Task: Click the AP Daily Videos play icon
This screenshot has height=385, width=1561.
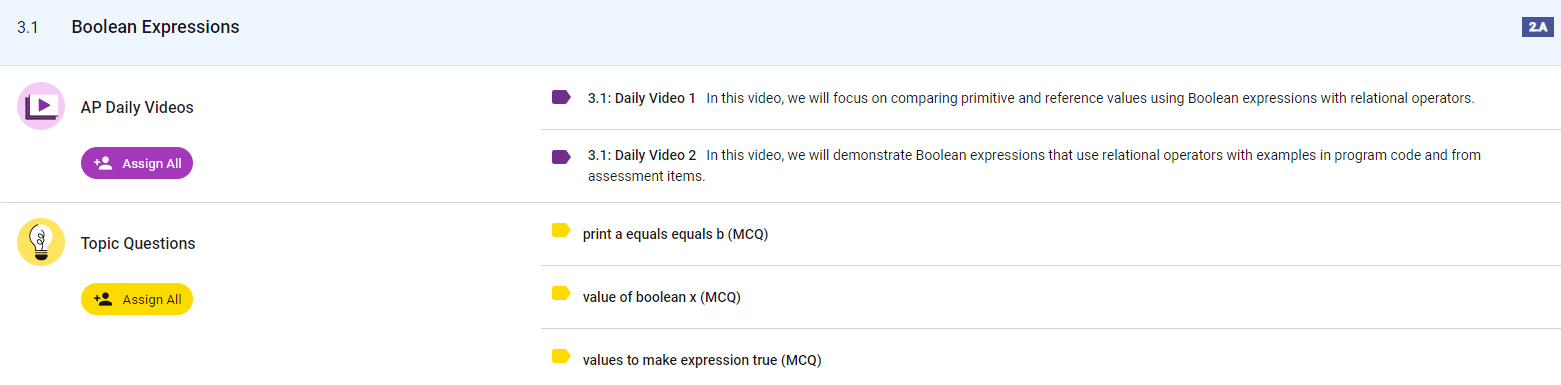Action: click(x=41, y=106)
